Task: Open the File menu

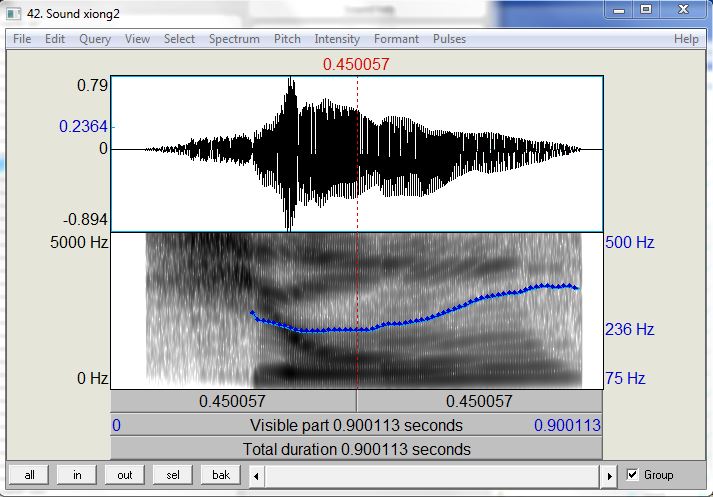Action: 22,39
